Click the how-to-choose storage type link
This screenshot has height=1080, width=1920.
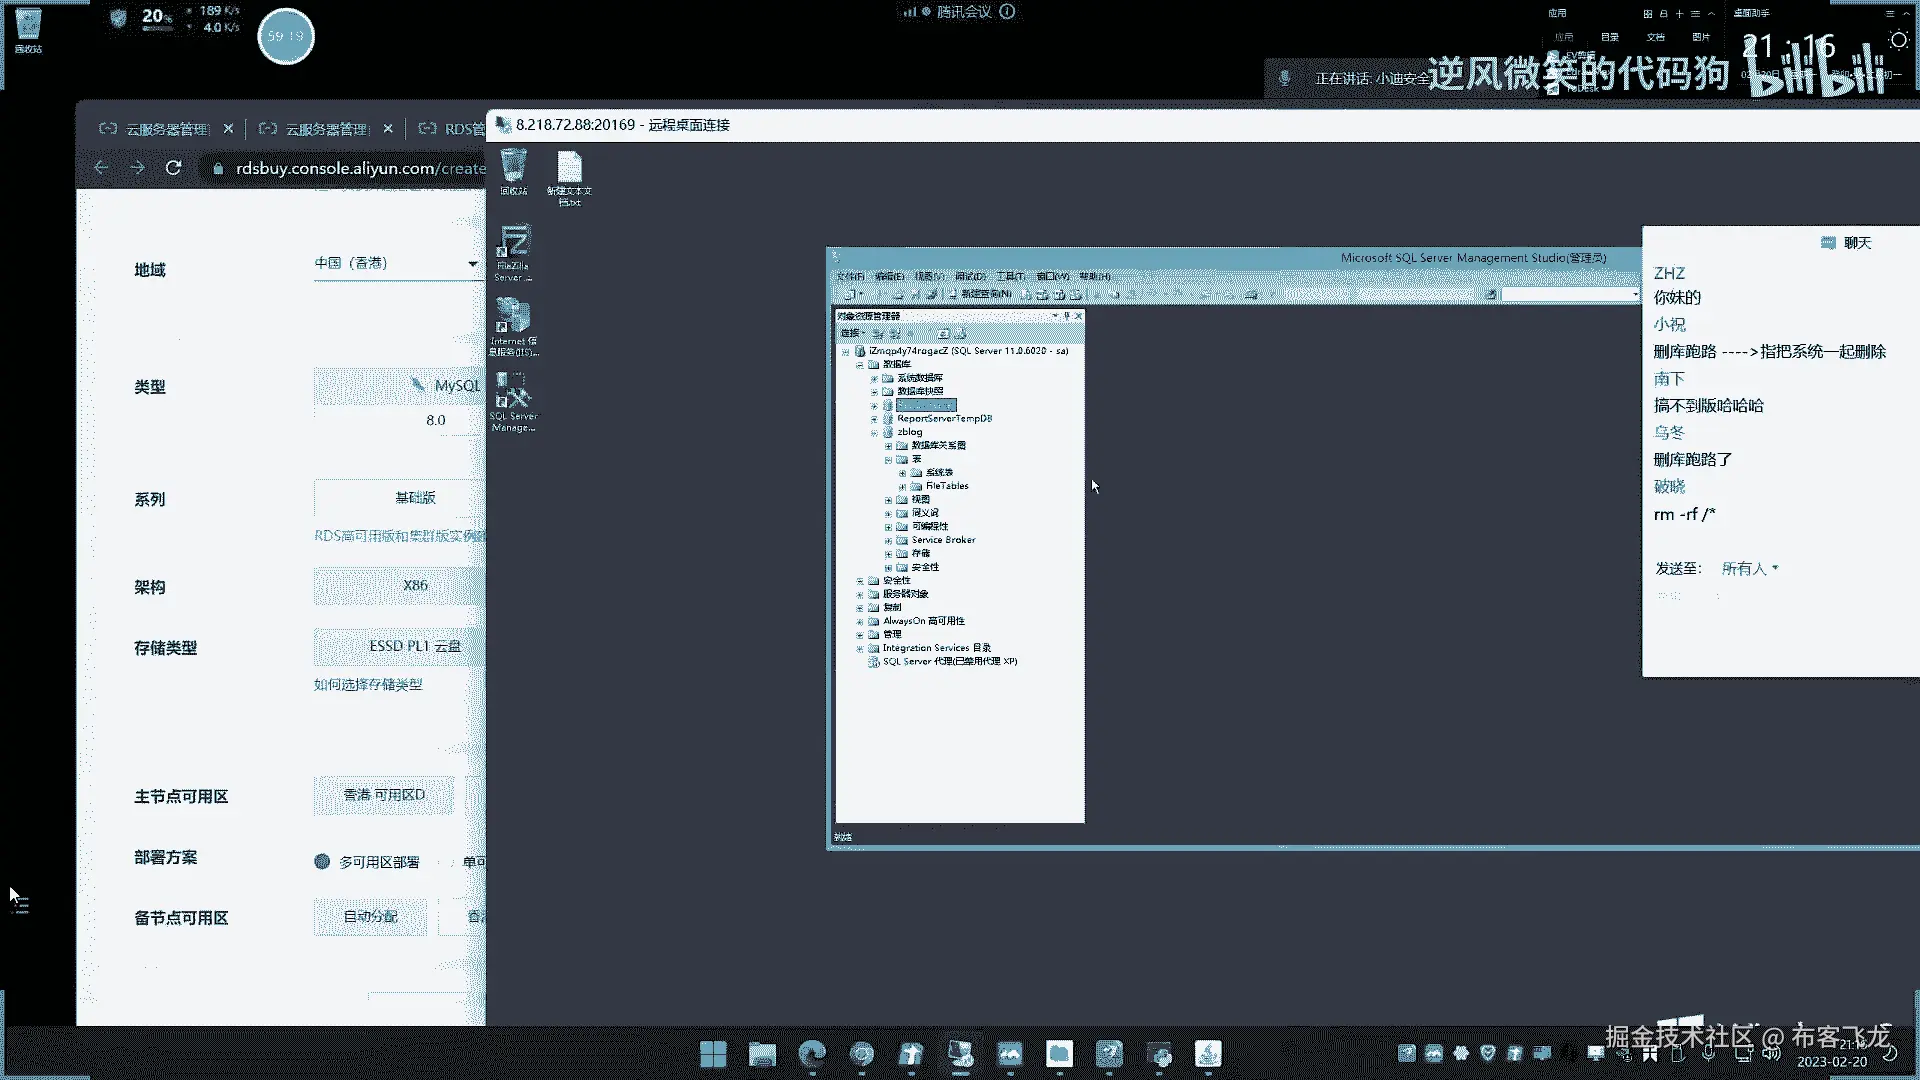(368, 685)
